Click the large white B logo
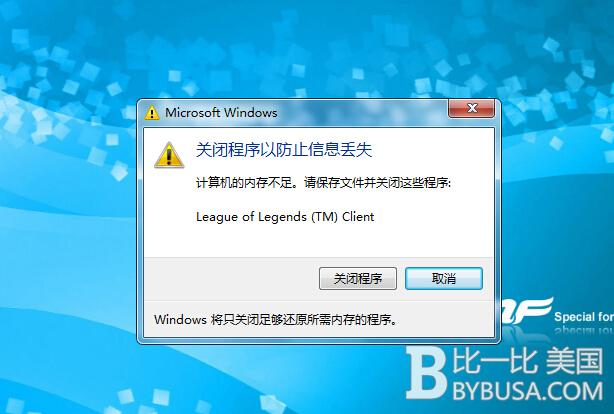Screen dimensions: 614x414 [425, 373]
